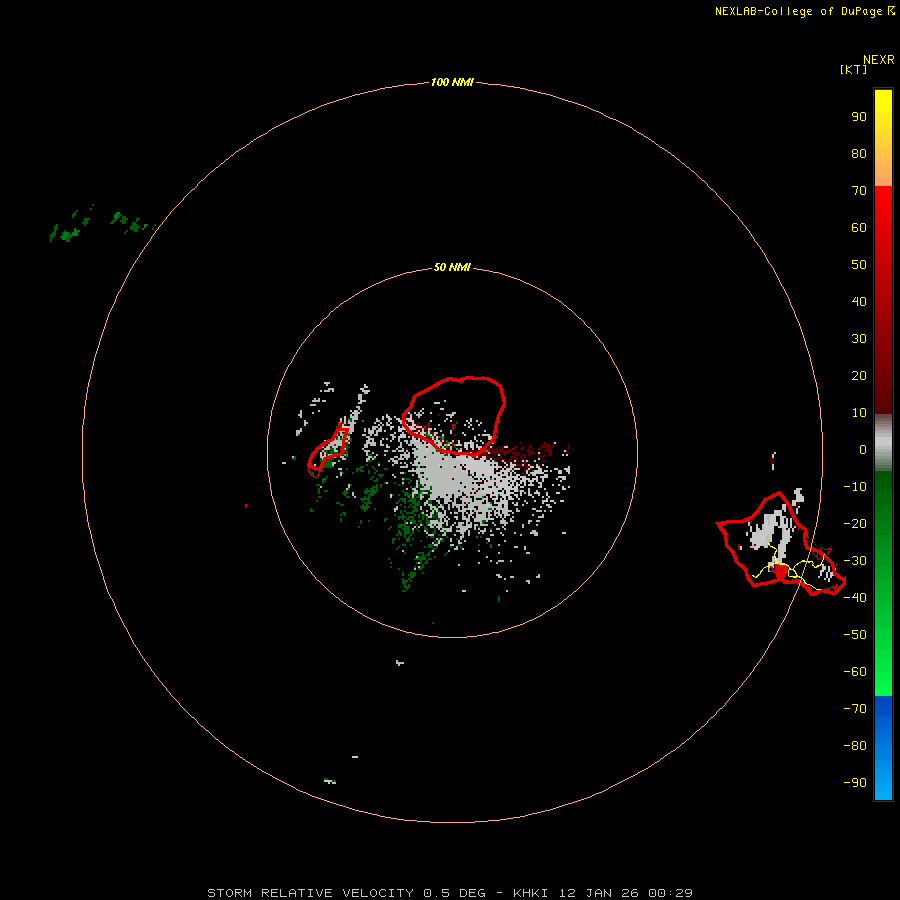Click the -20 value on the velocity scale
Image resolution: width=900 pixels, height=900 pixels.
click(x=855, y=523)
